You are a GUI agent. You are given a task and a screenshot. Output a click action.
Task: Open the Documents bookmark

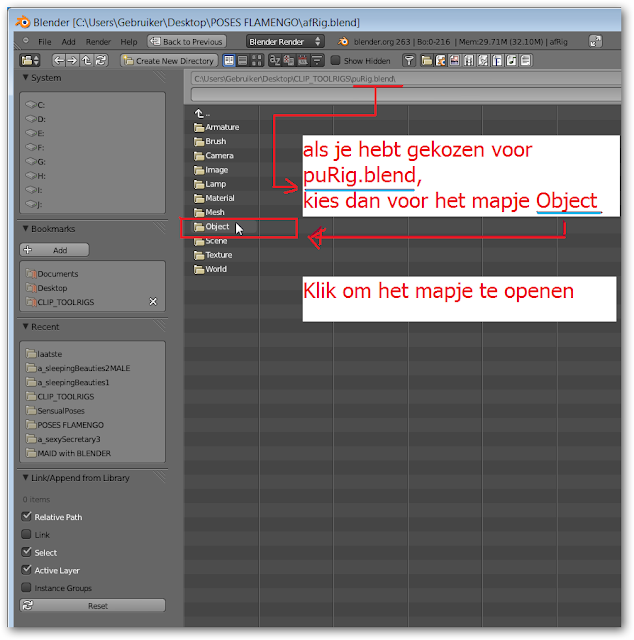coord(52,274)
